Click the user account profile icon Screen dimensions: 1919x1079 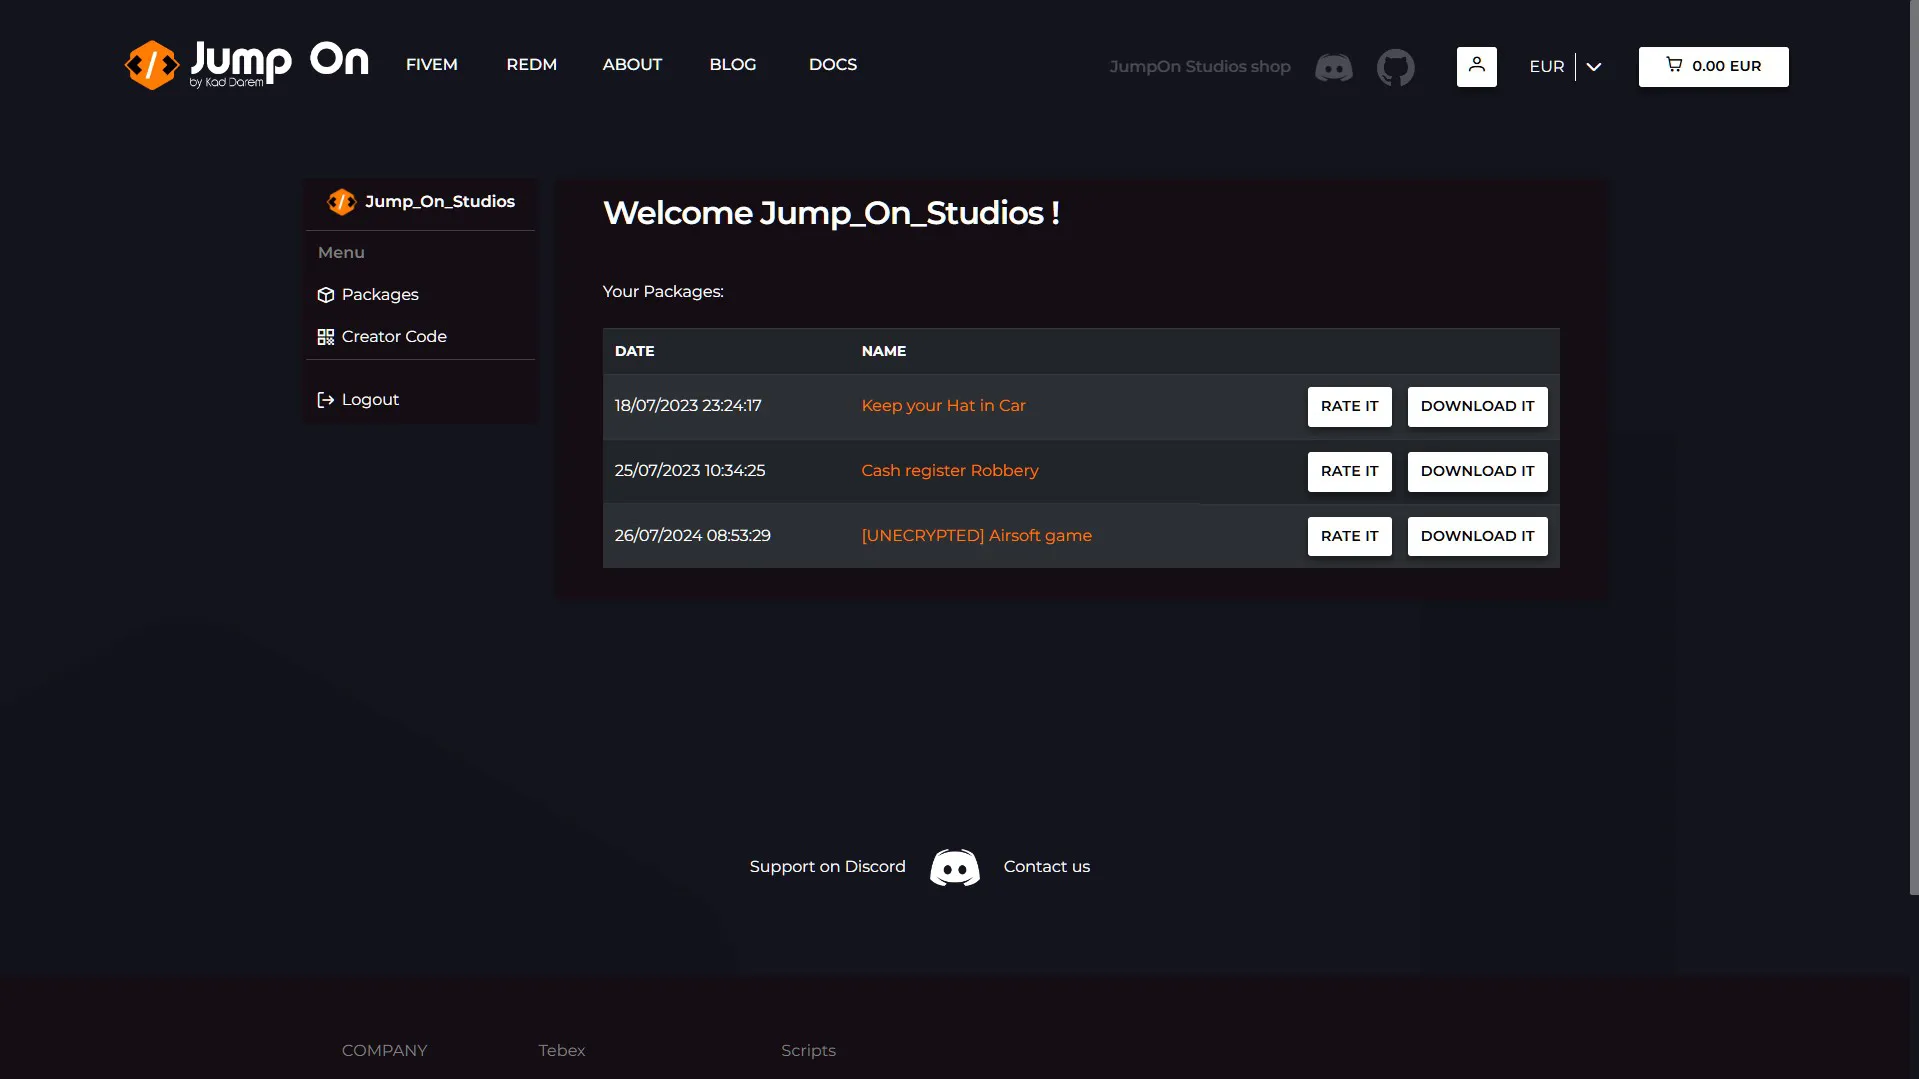point(1476,67)
